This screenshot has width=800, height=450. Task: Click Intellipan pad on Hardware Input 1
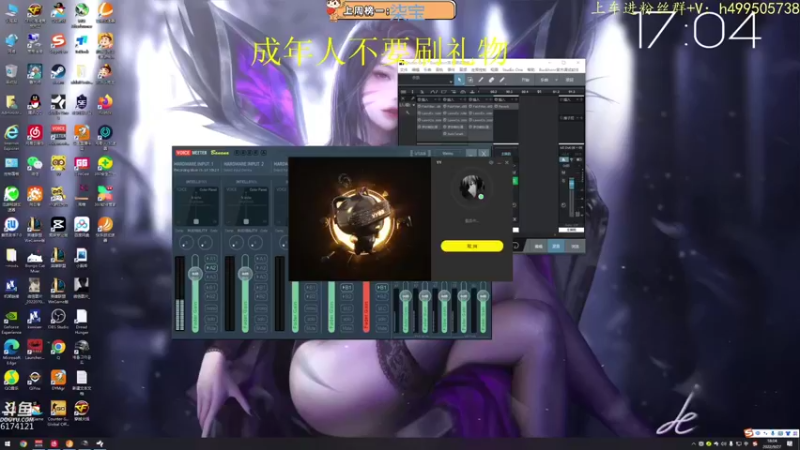tap(196, 206)
